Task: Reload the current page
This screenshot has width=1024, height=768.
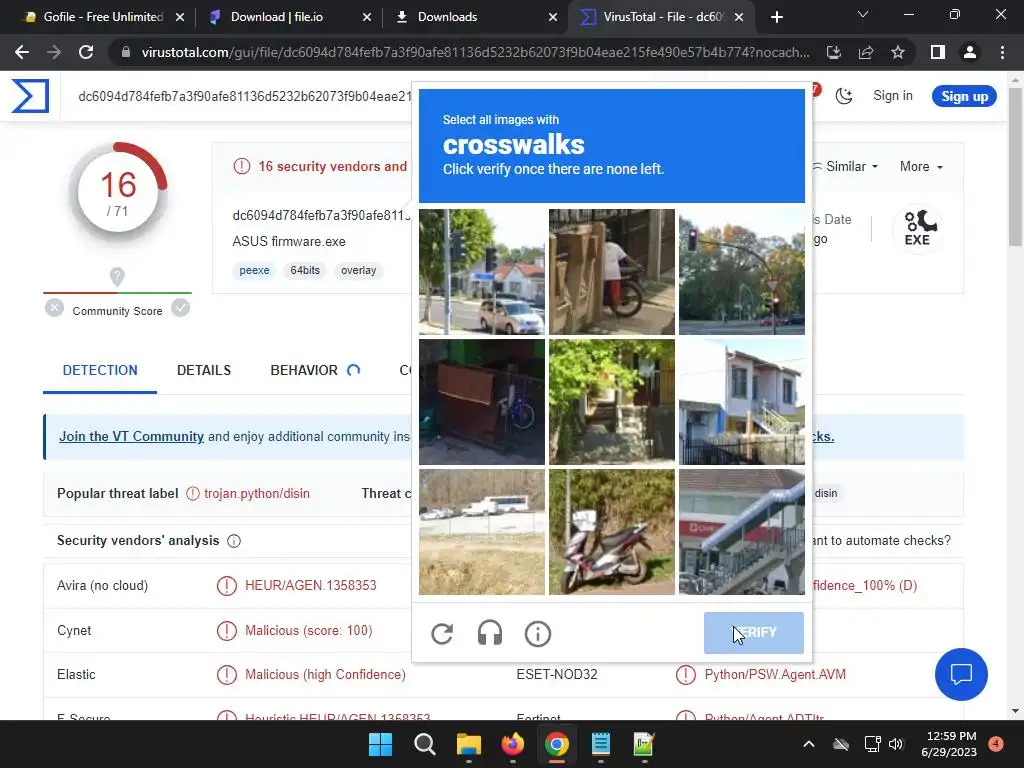Action: (x=86, y=52)
